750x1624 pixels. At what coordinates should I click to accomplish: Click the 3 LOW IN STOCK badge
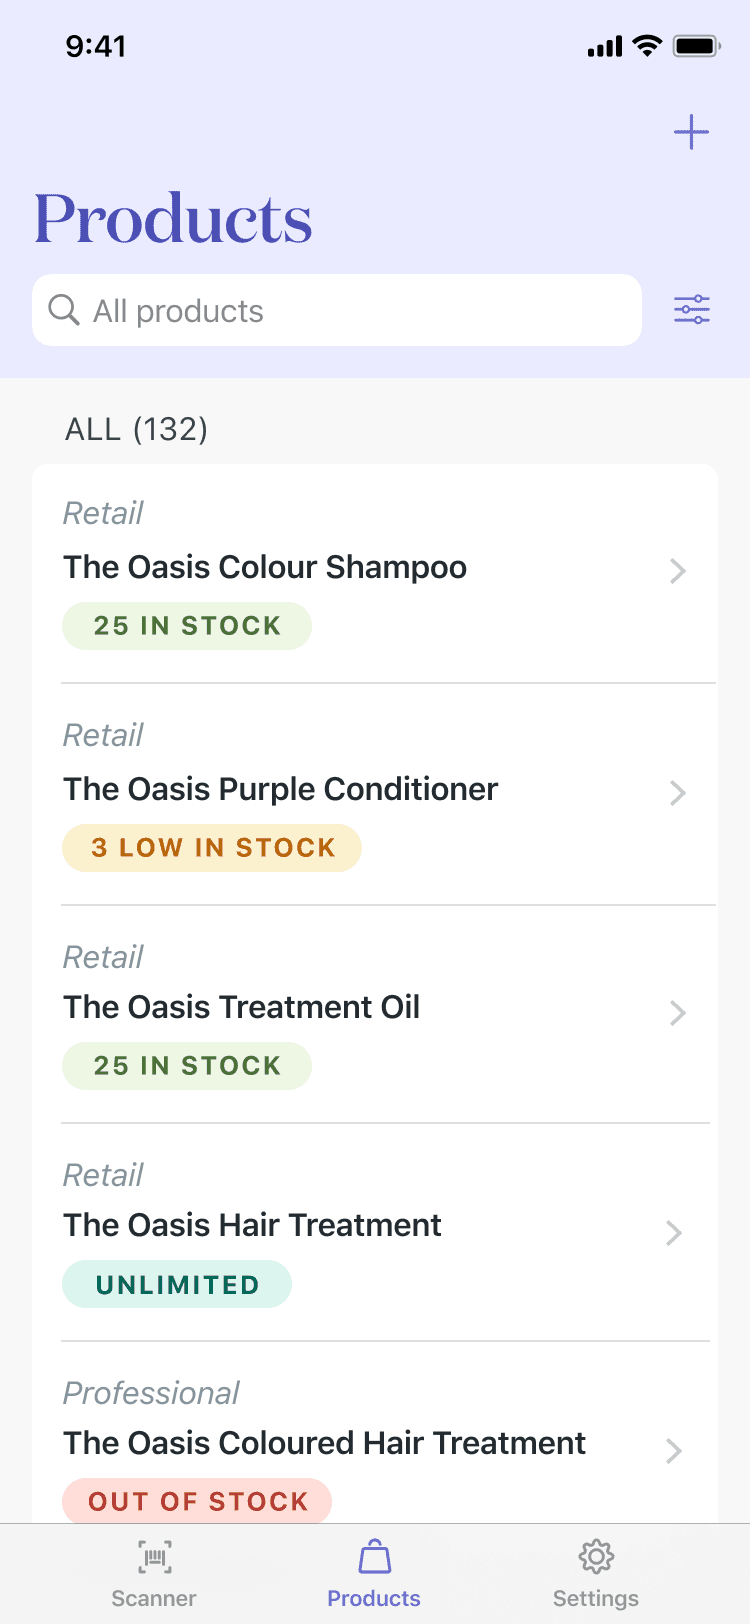pos(212,848)
